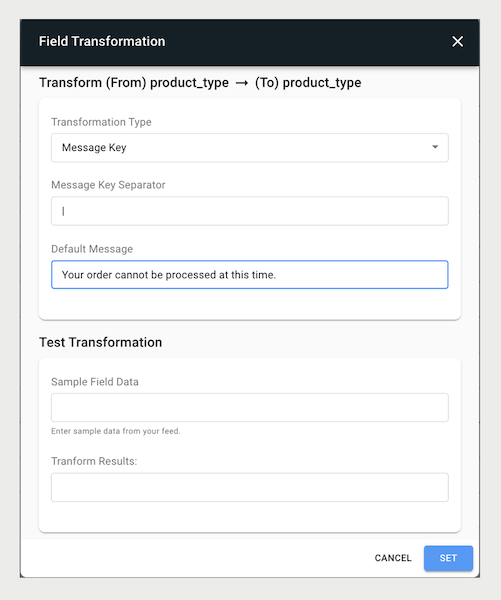The height and width of the screenshot is (600, 501).
Task: Click the Field Transformation title
Action: (x=102, y=41)
